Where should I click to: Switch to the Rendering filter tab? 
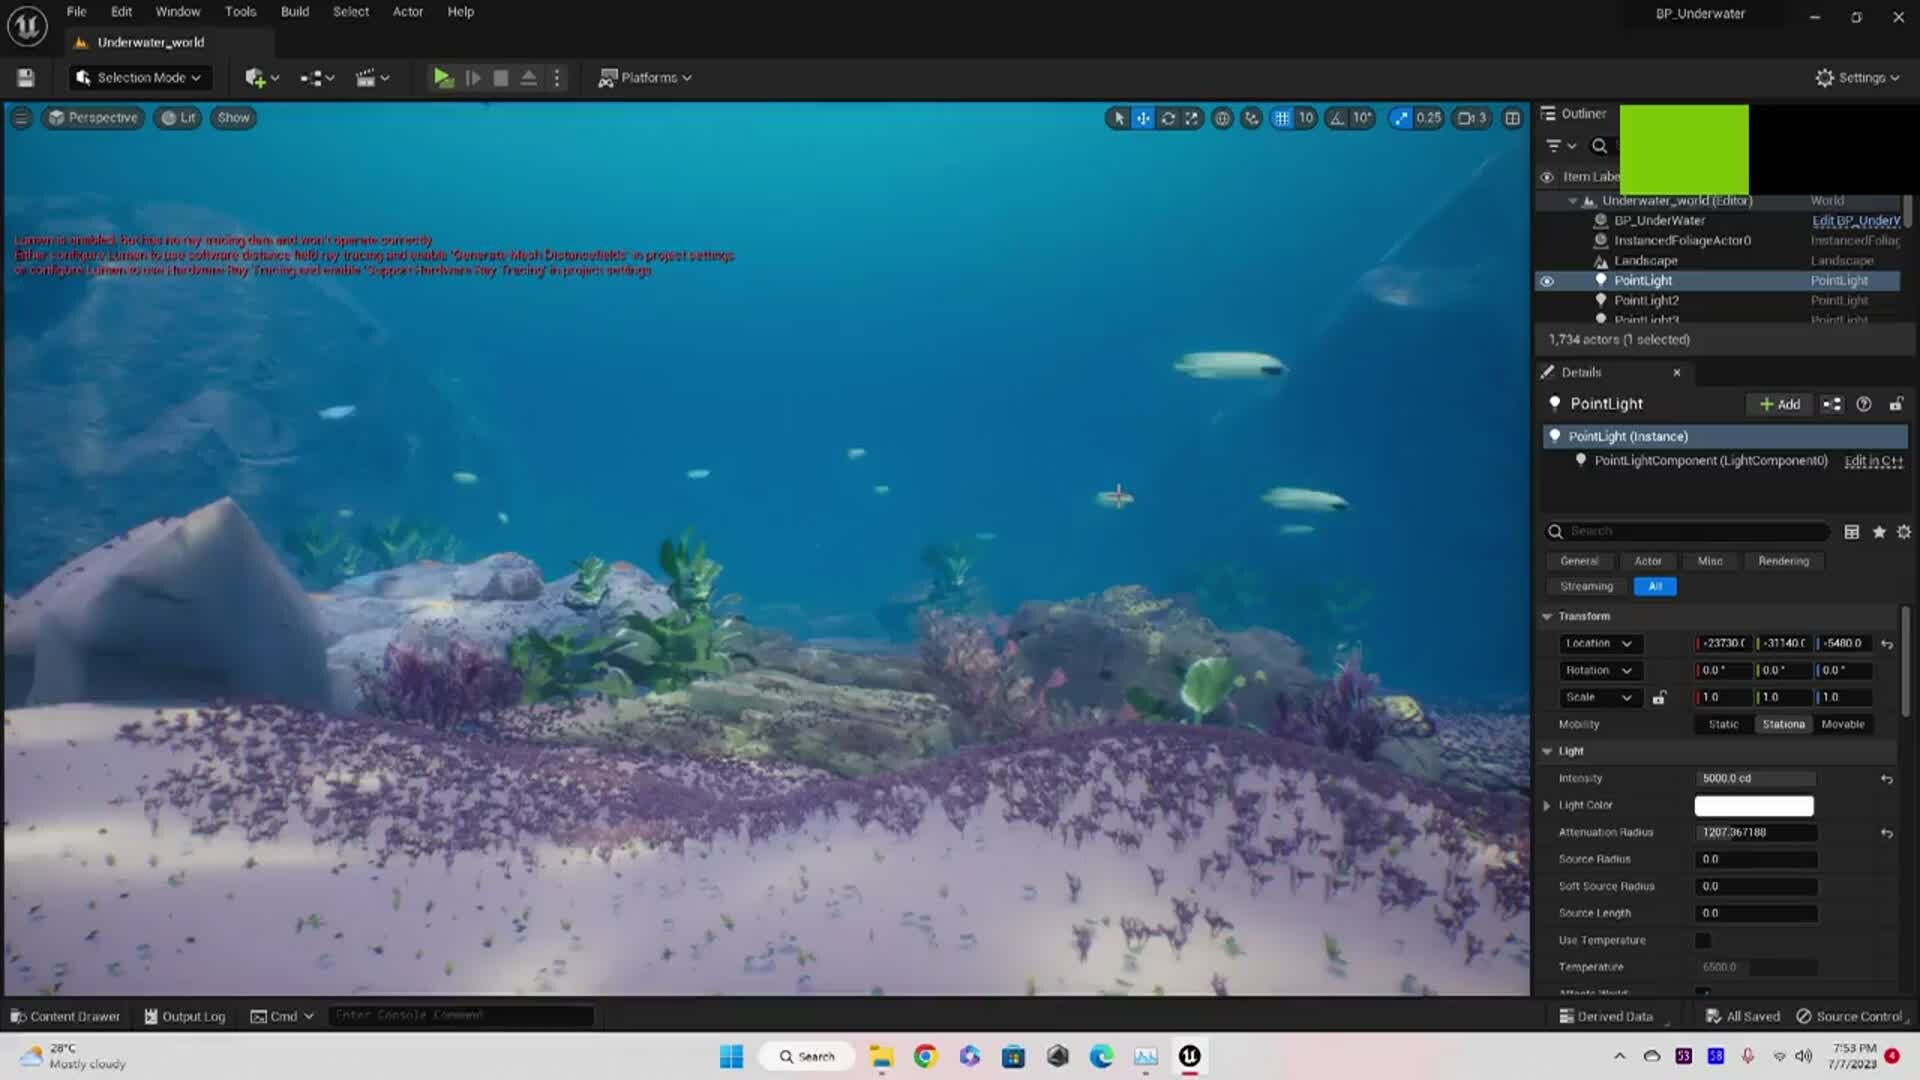click(1784, 561)
